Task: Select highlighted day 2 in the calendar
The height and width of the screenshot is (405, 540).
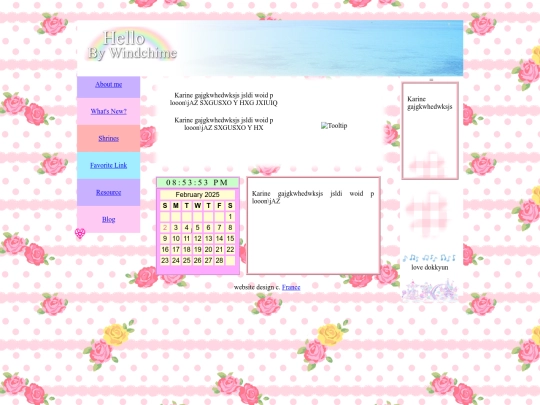Action: (165, 228)
